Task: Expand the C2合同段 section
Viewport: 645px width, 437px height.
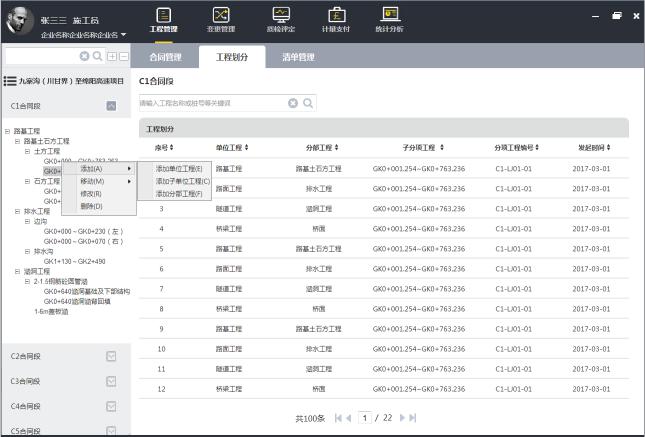Action: coord(111,356)
